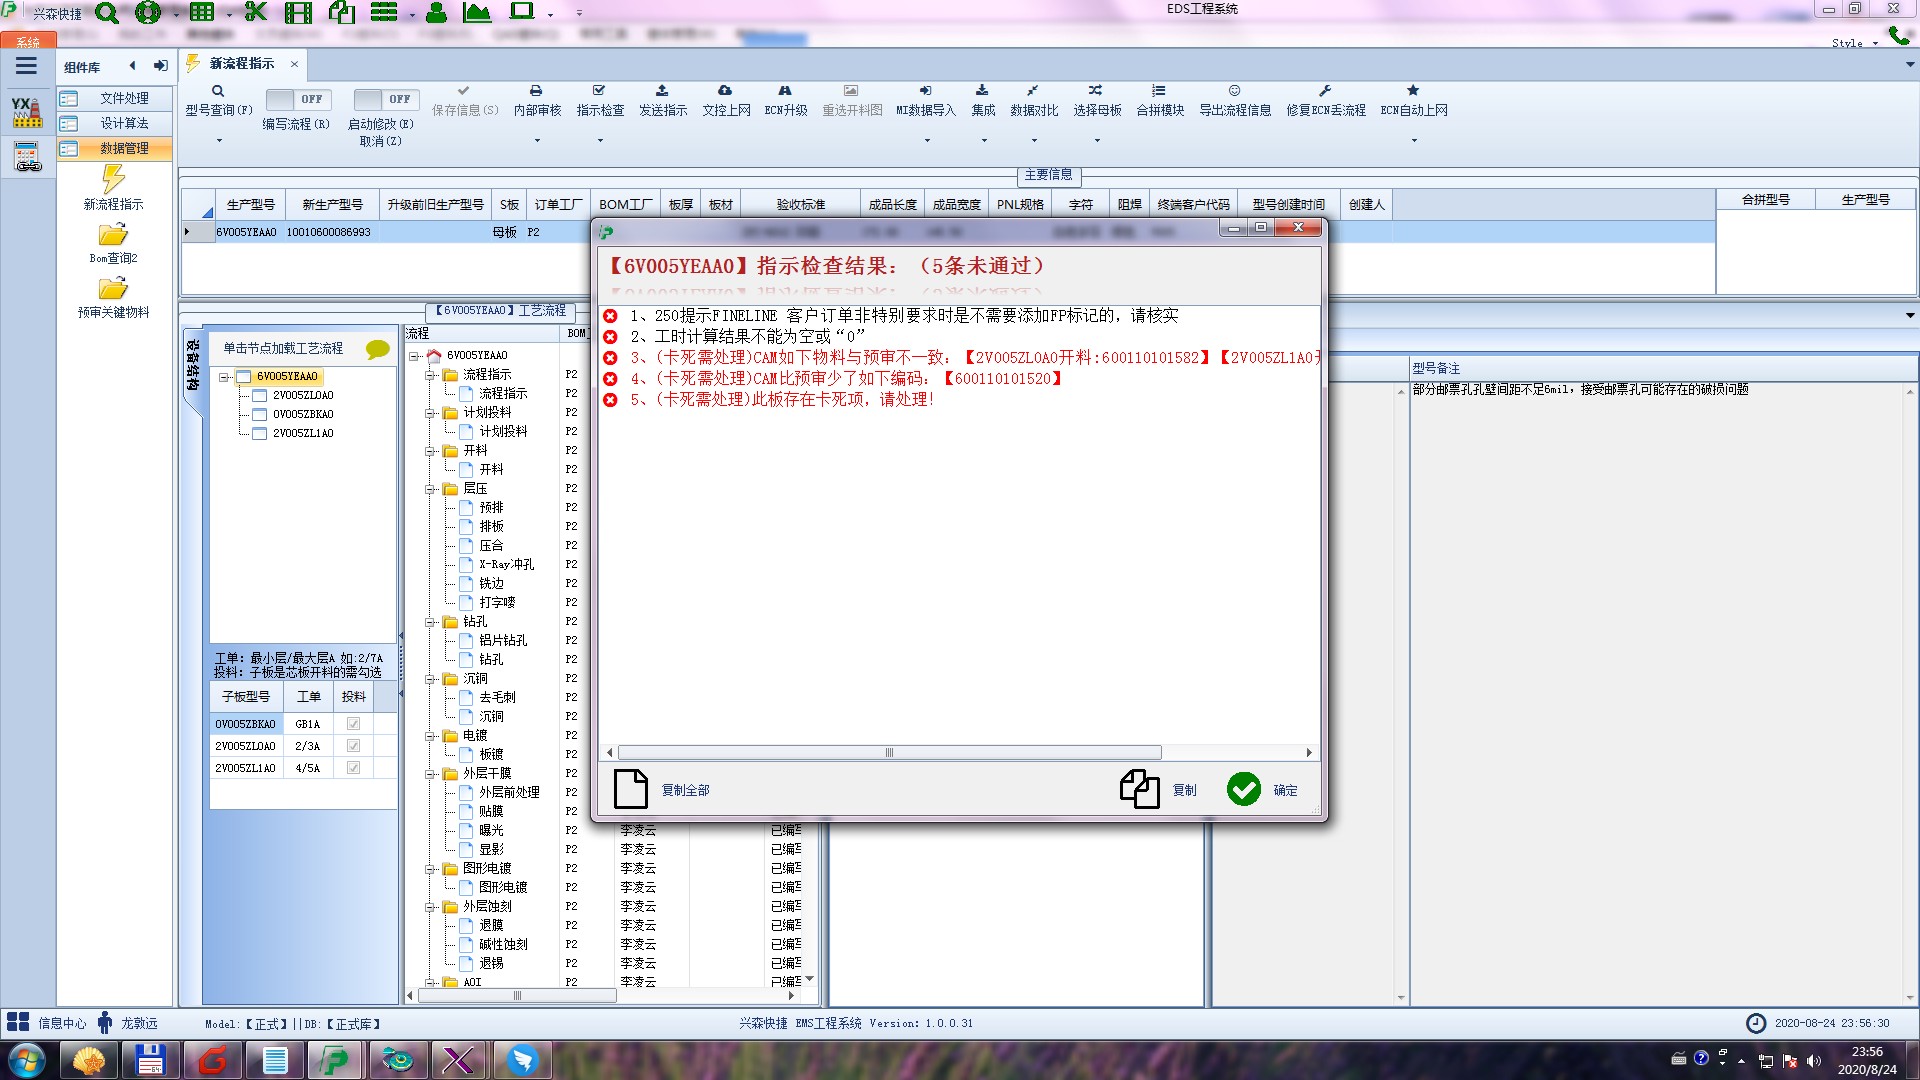
Task: Click the ECN自动上网 star icon
Action: point(1413,91)
